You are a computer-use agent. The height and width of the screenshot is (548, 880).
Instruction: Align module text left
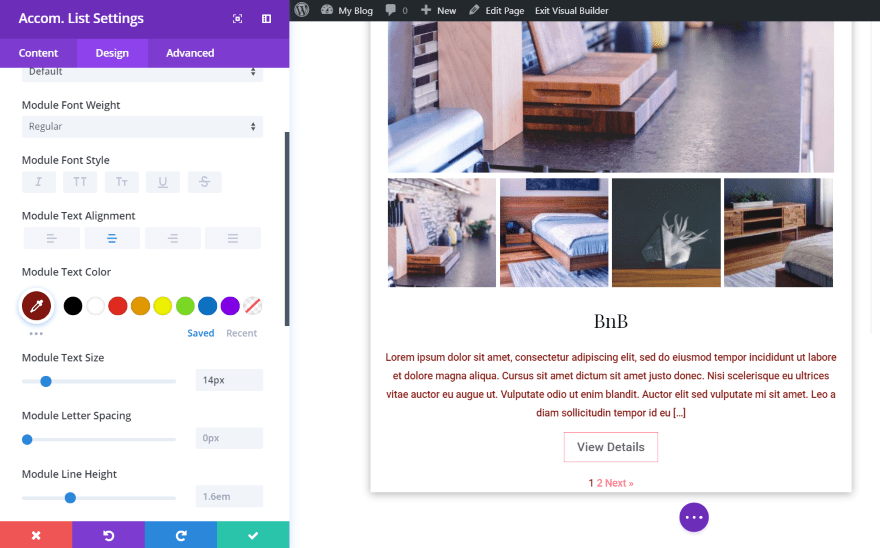tap(52, 238)
